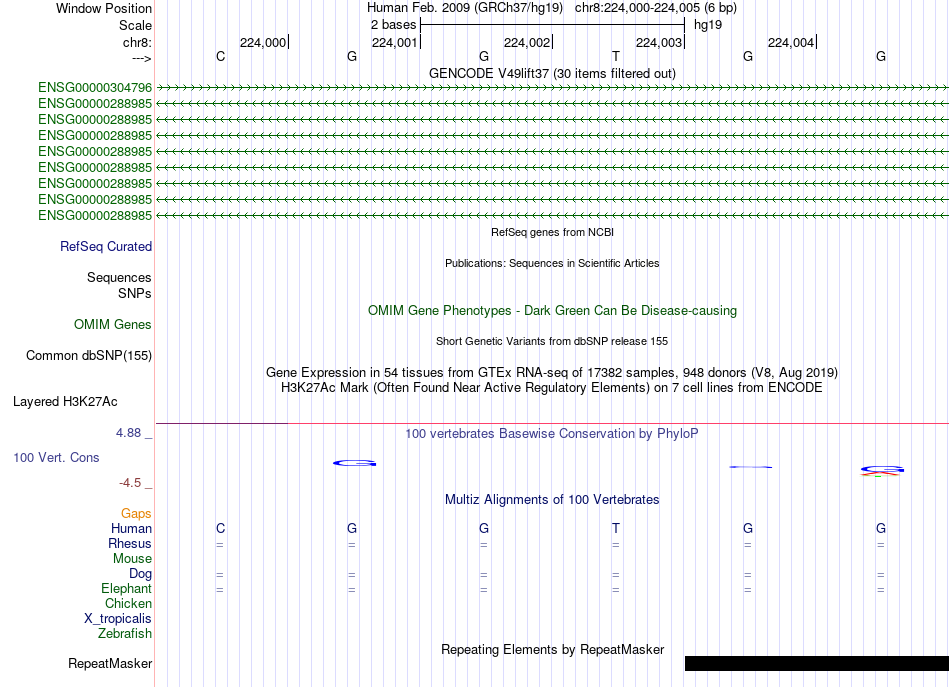Click Short Genetic Variants from dbSNP title
Screen dimensions: 950x687
[x=552, y=341]
